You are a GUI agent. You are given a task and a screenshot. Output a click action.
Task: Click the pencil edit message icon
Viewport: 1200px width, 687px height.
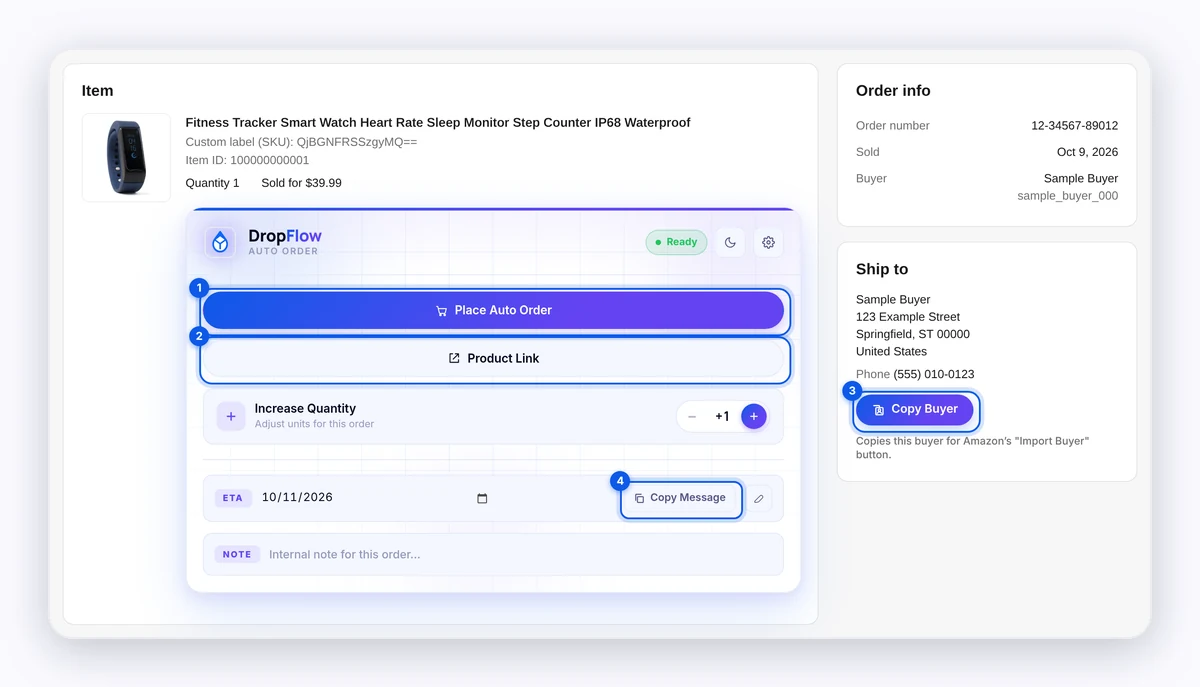tap(759, 498)
